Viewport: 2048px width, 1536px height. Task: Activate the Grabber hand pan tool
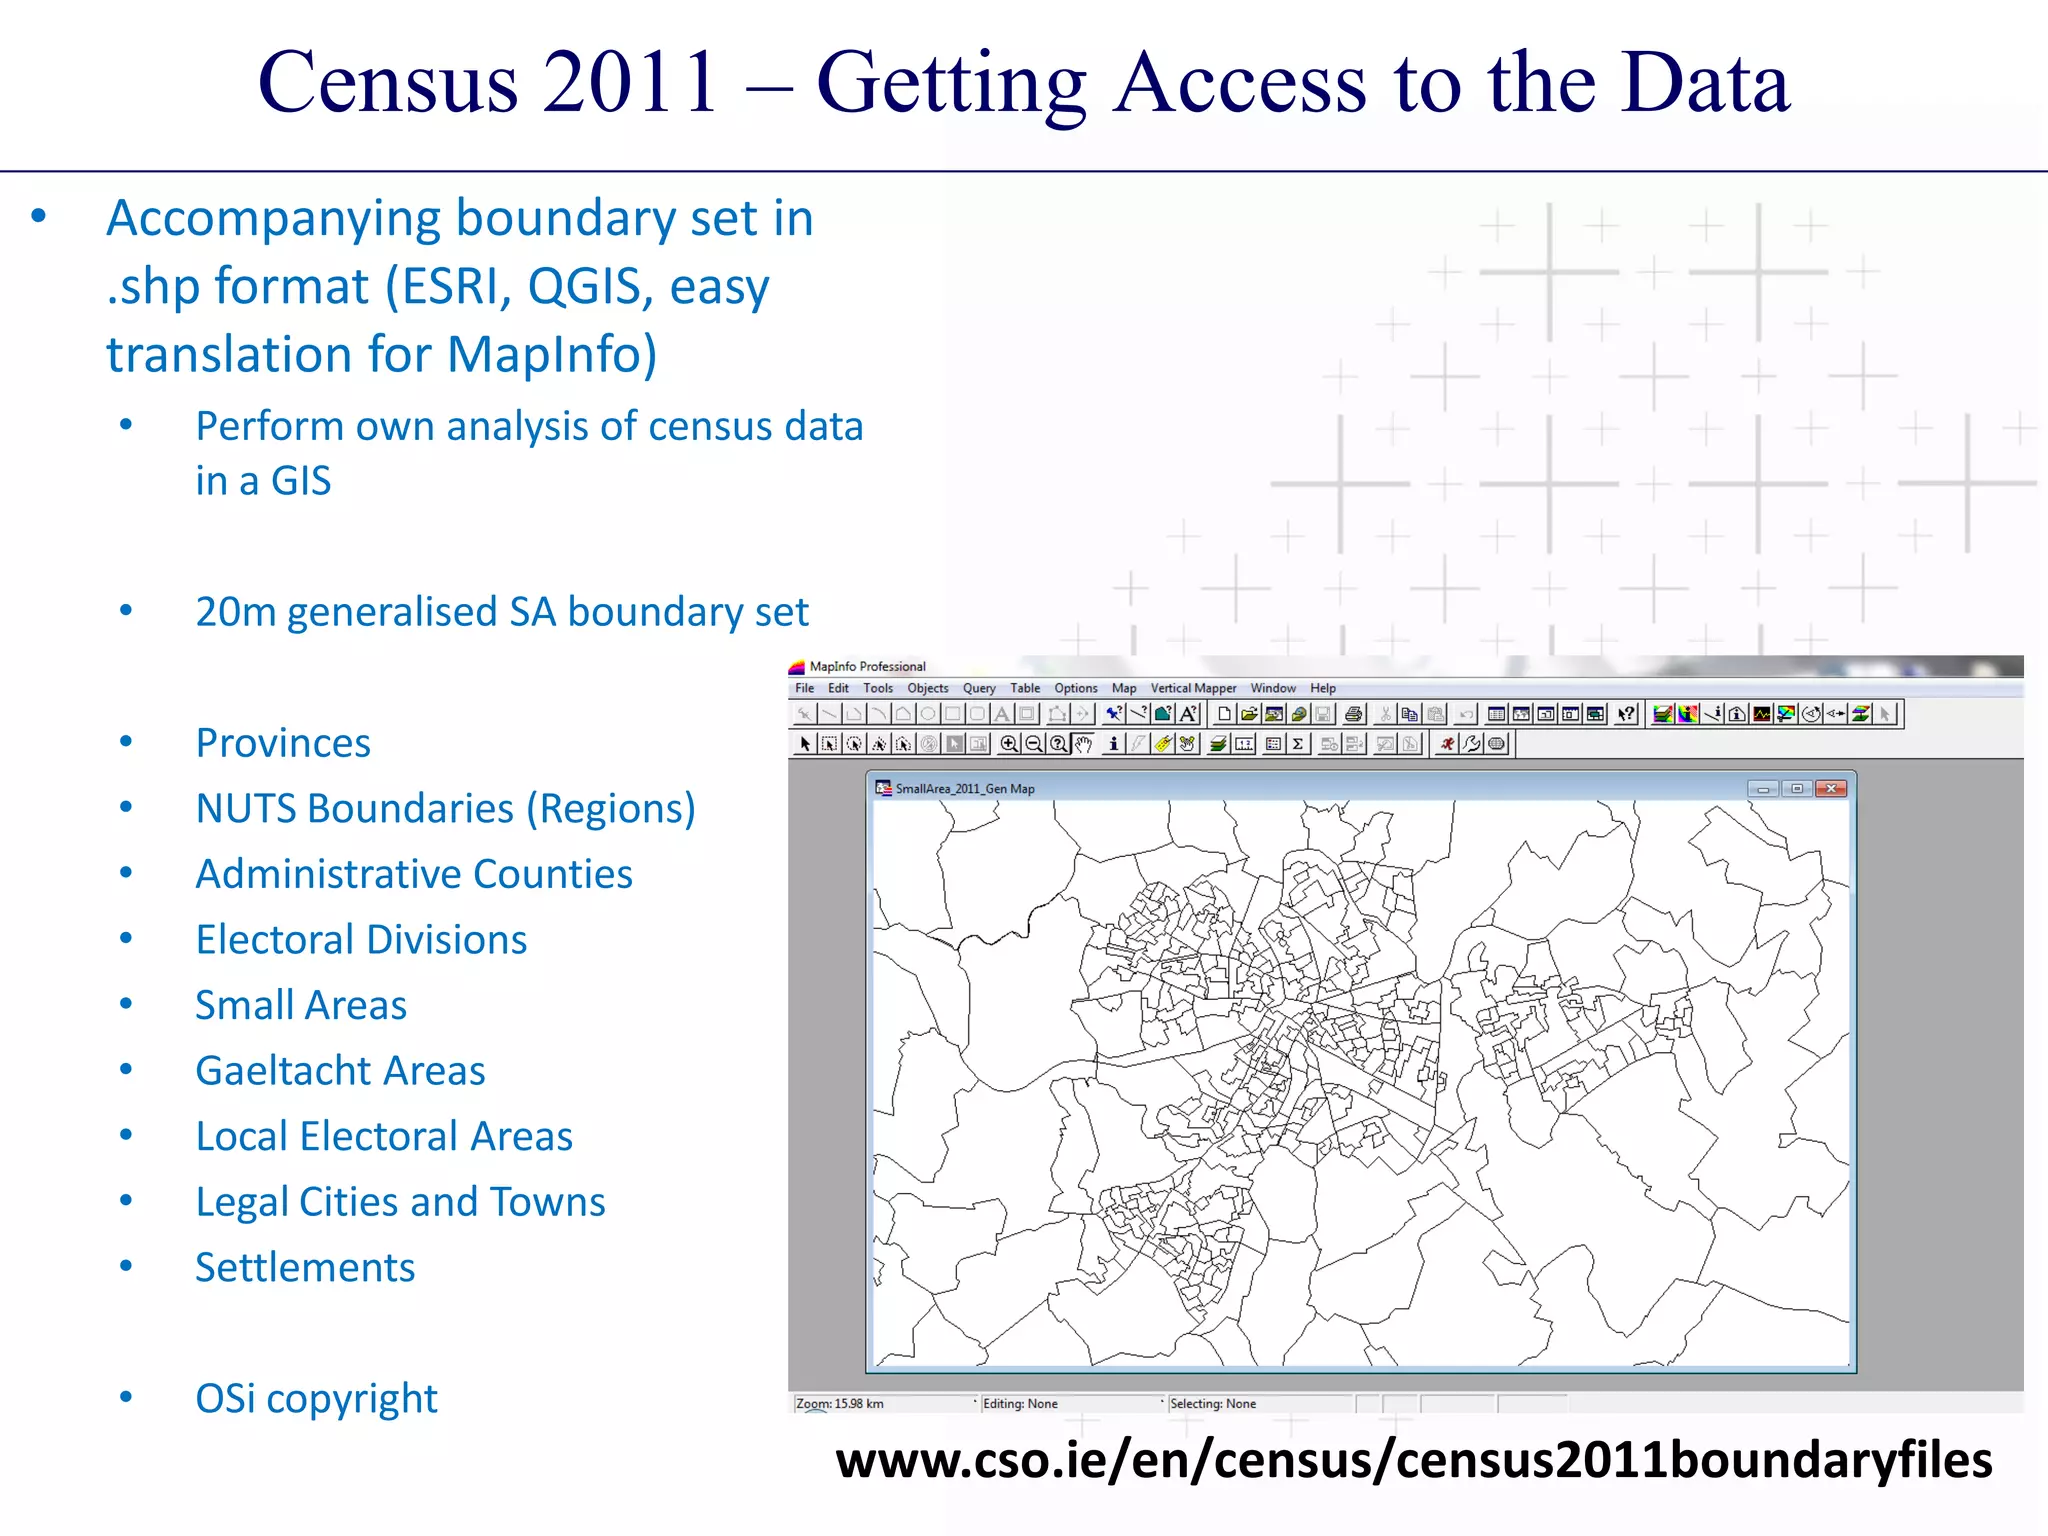click(x=1083, y=744)
